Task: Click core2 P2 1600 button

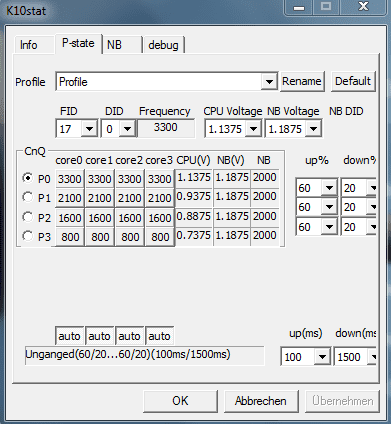Action: [130, 218]
